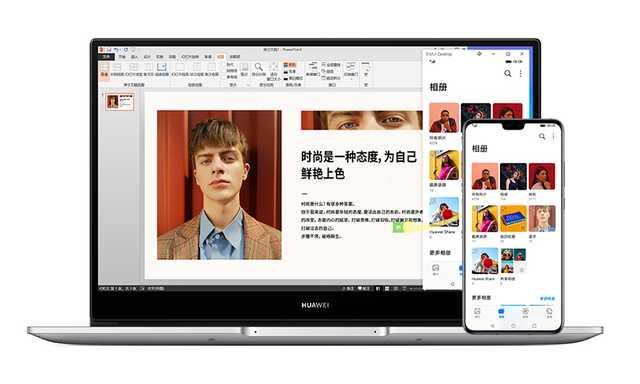Screen dimensions: 640x384
Task: Click 适应窗口大小 (Fit to Window)
Action: point(273,71)
